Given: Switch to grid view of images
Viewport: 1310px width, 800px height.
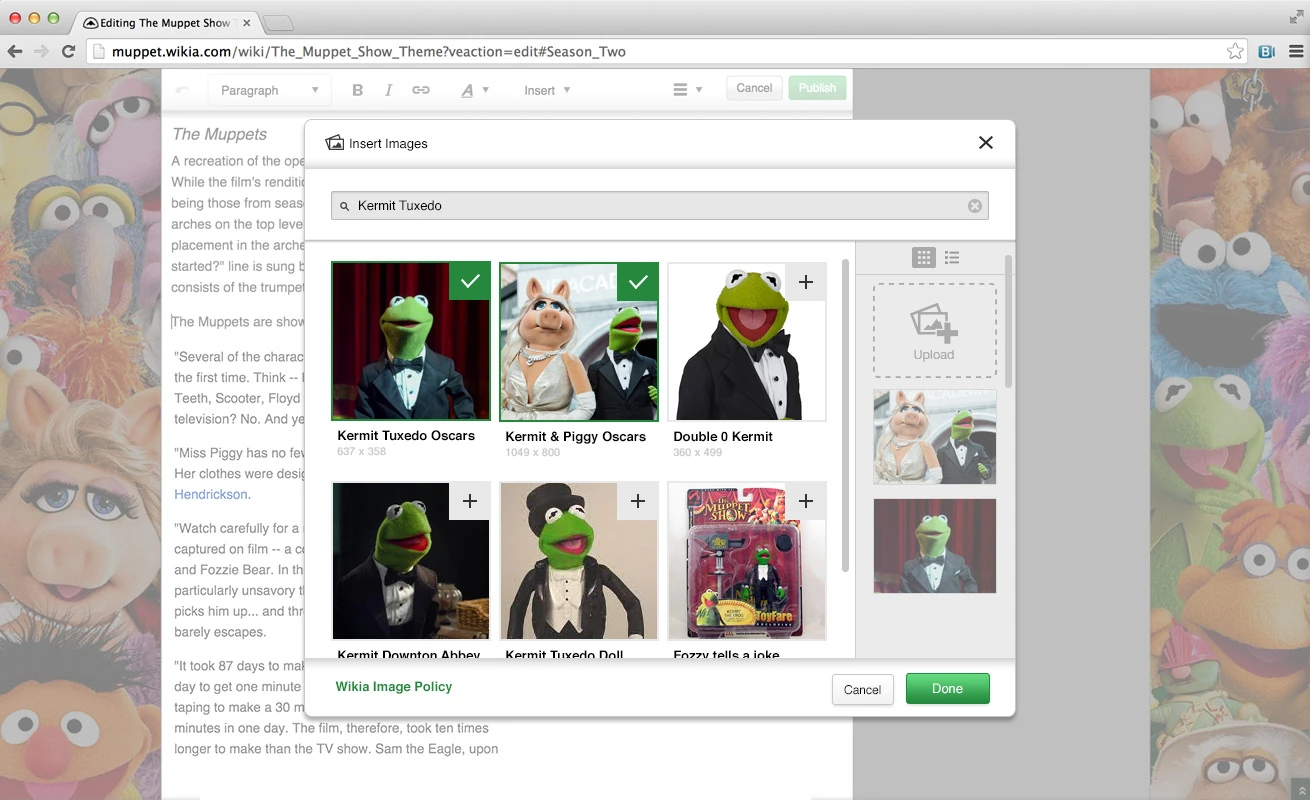Looking at the screenshot, I should point(924,257).
